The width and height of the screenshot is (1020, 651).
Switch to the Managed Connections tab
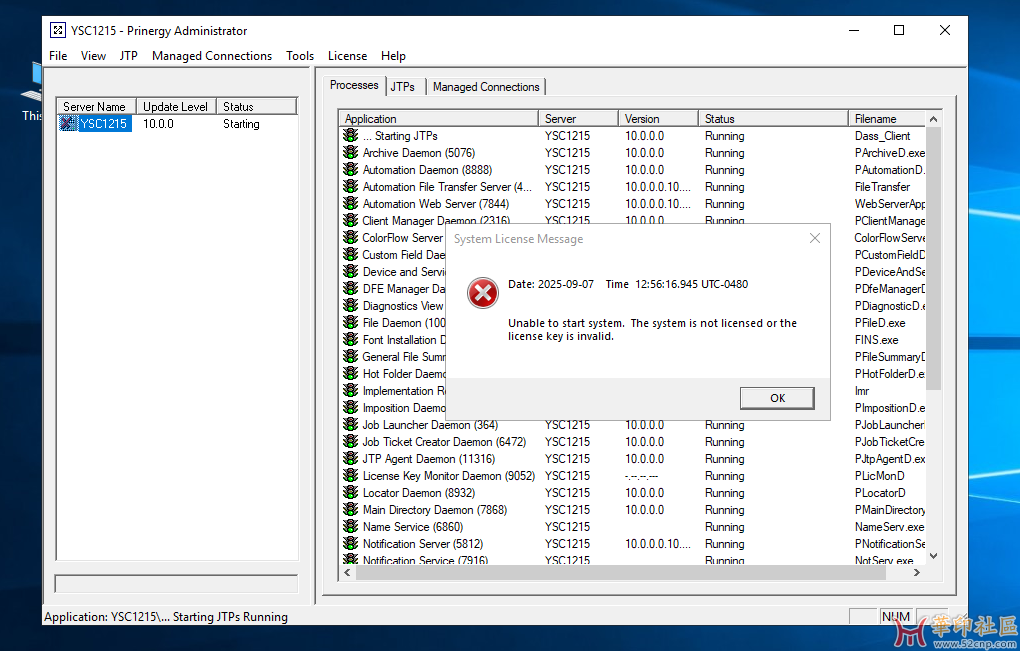(x=486, y=86)
